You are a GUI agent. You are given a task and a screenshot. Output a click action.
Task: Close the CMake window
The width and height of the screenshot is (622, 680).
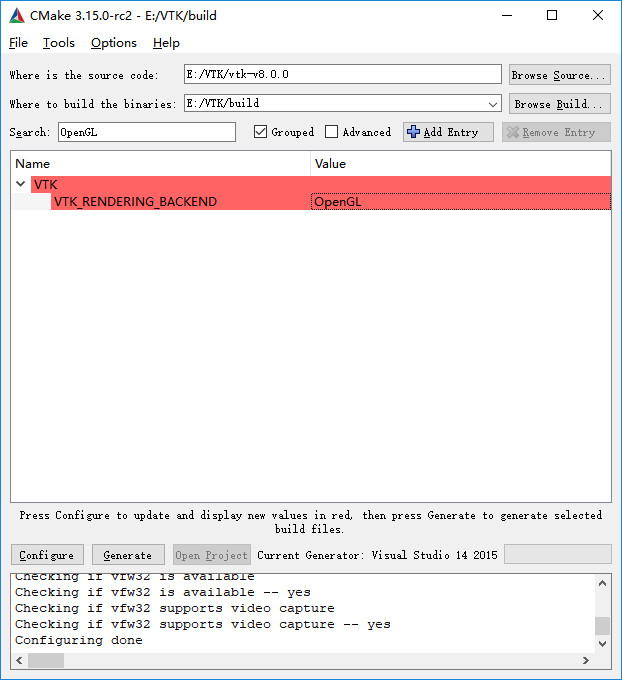(598, 16)
